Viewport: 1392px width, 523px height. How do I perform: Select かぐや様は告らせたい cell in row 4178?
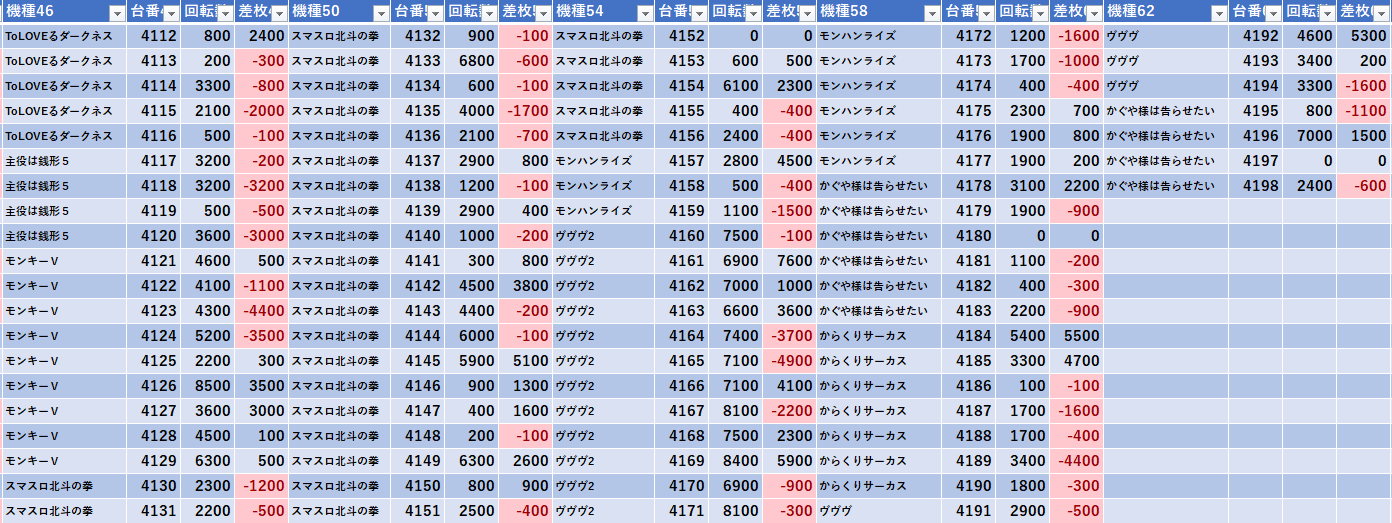[880, 186]
